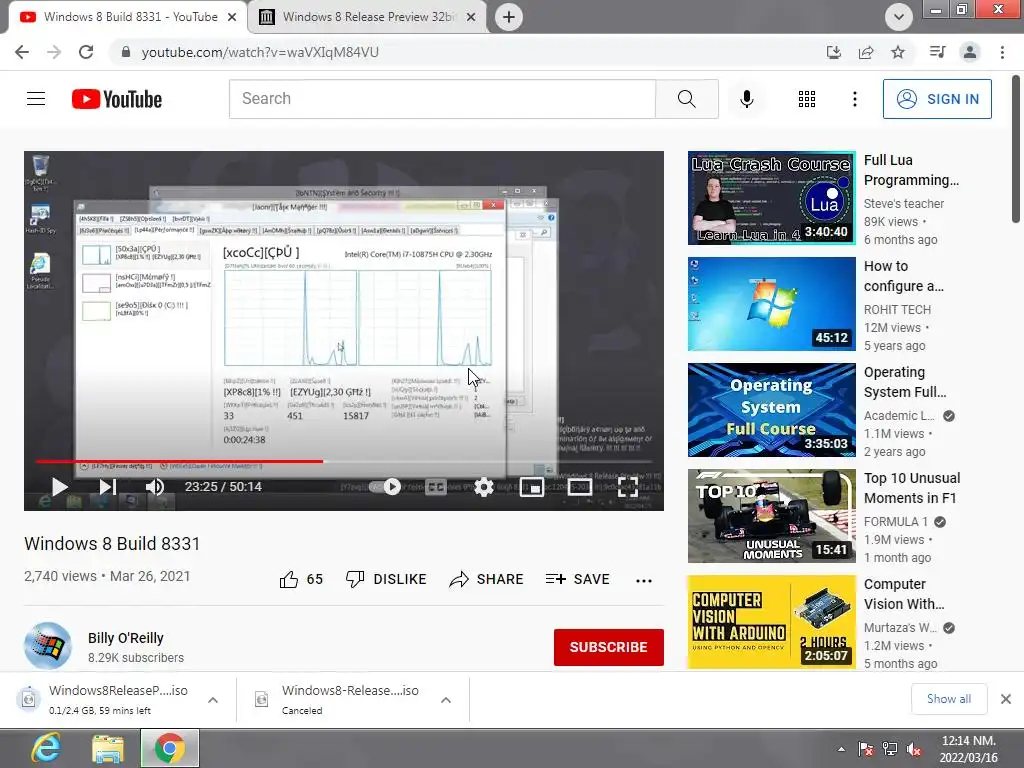Reload the YouTube page
Image resolution: width=1024 pixels, height=768 pixels.
[86, 52]
